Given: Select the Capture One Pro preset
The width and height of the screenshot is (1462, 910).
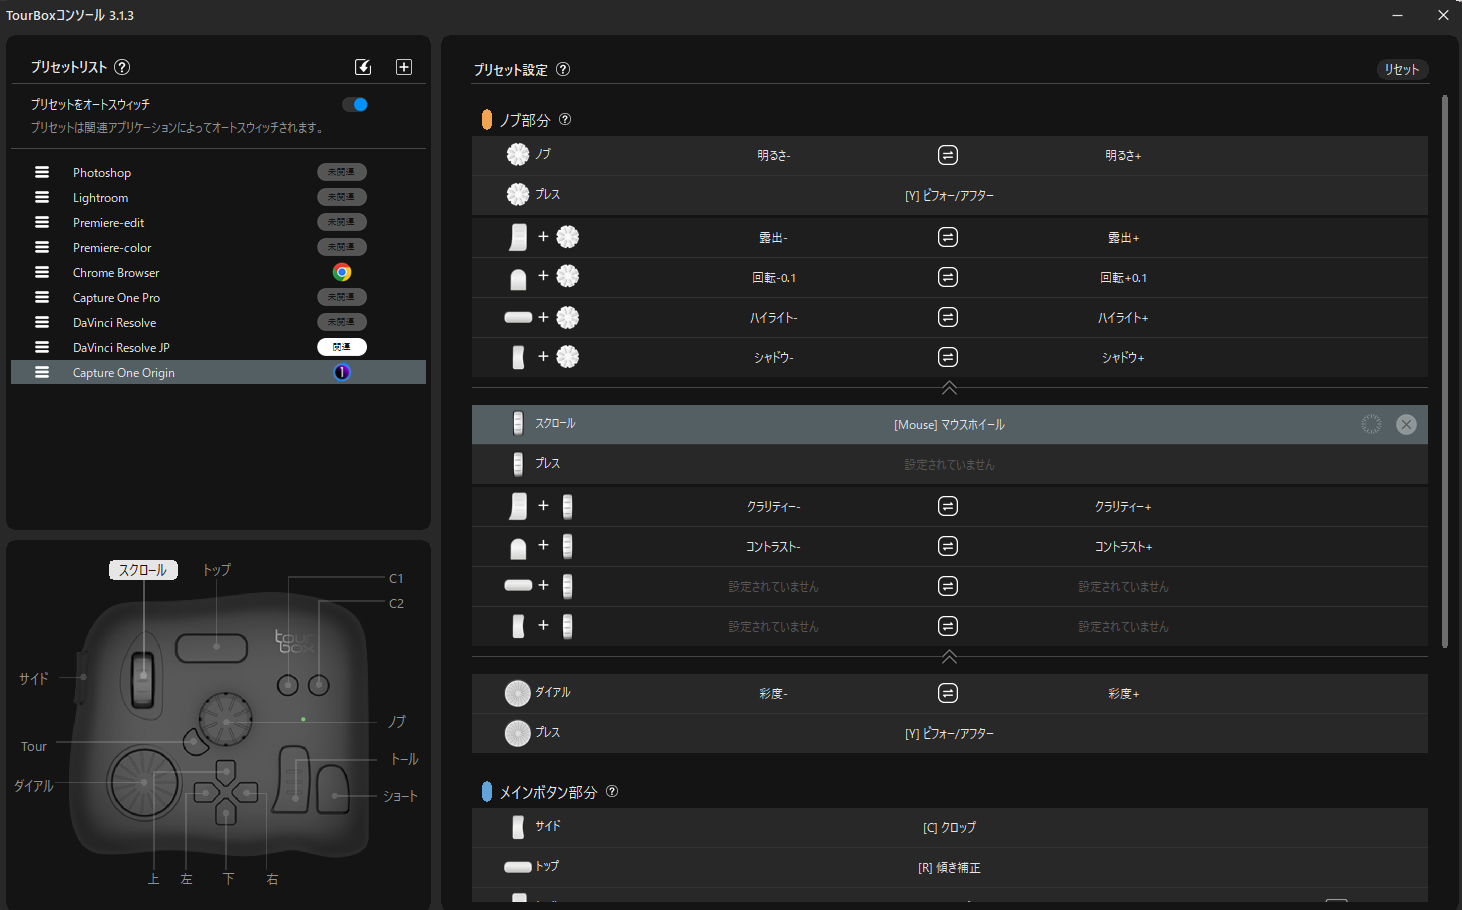Looking at the screenshot, I should point(116,298).
